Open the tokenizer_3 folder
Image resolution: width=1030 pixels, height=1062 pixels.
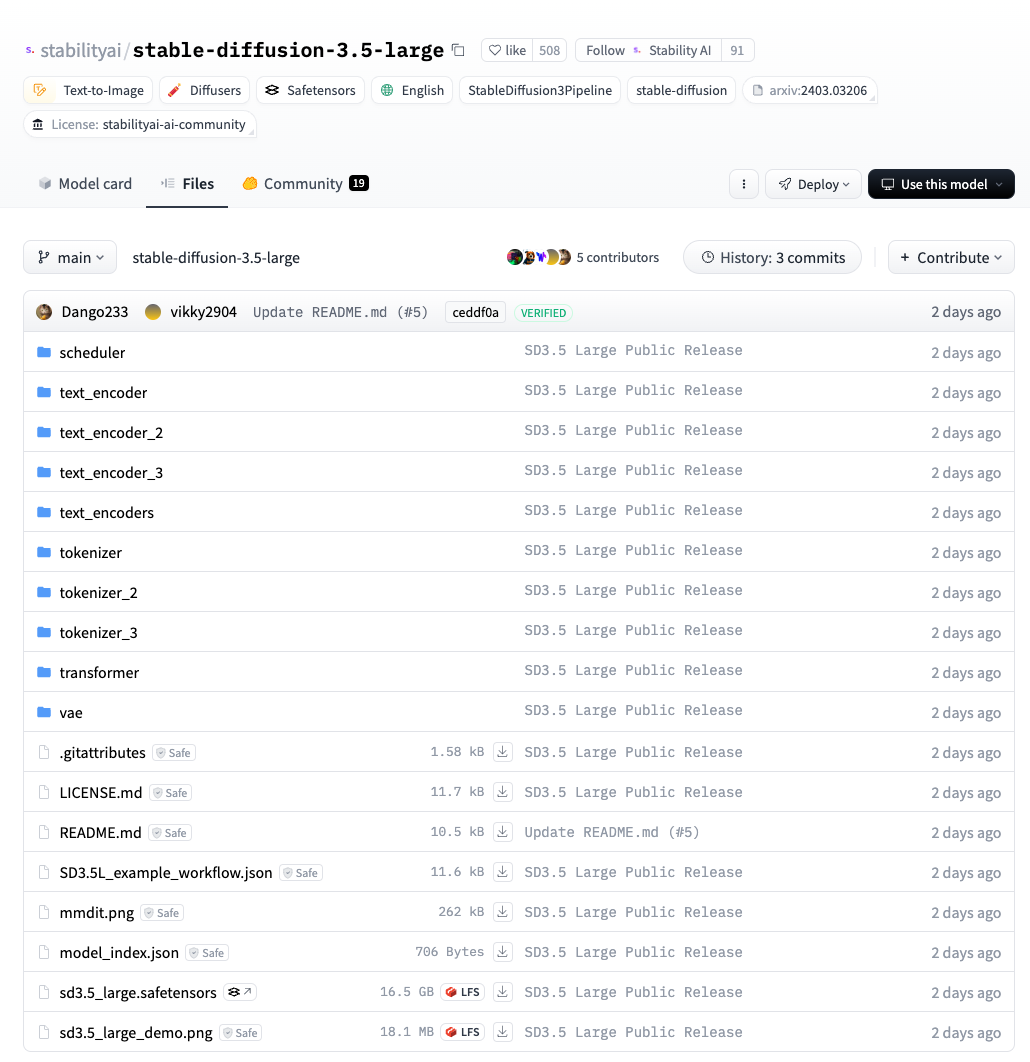pyautogui.click(x=98, y=632)
